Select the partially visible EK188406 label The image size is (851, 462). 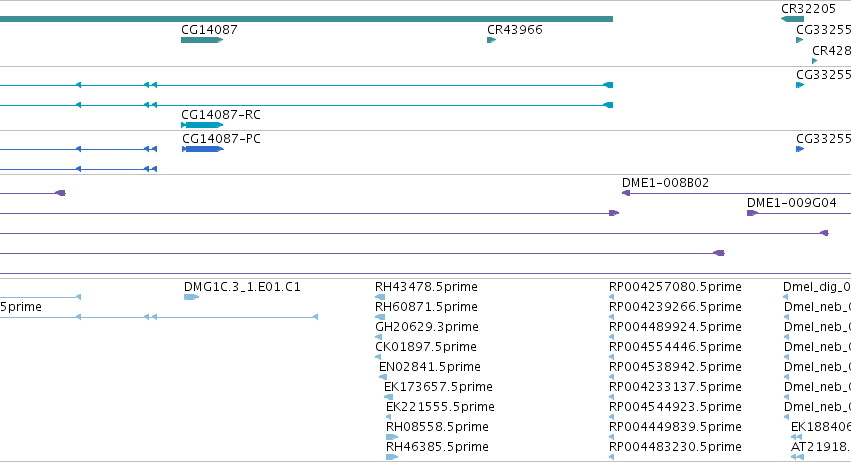(821, 427)
